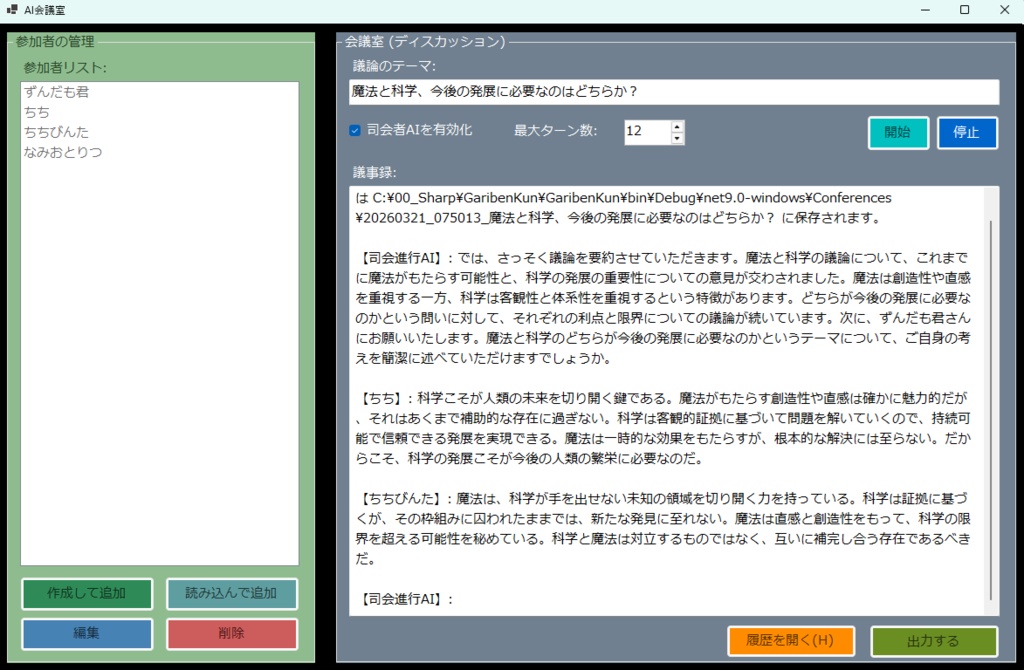Click 読み込んで追加 to load a participant

coord(231,593)
